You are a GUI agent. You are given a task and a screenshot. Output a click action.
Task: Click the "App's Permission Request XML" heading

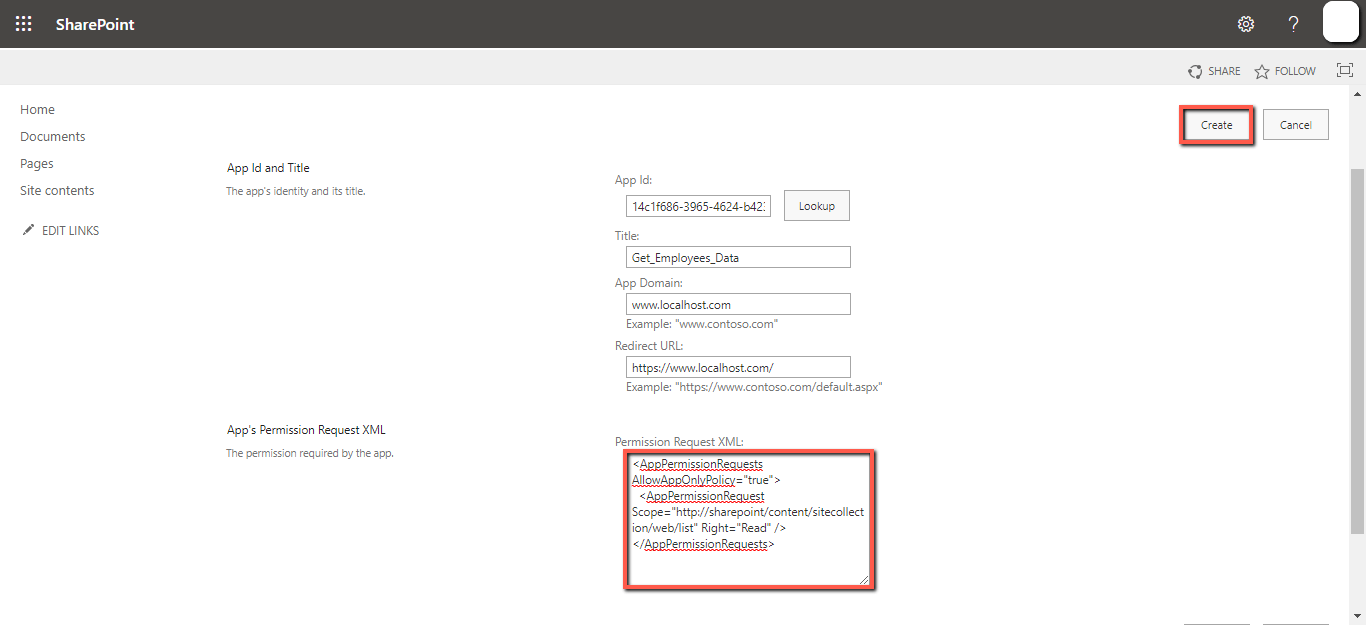[306, 430]
